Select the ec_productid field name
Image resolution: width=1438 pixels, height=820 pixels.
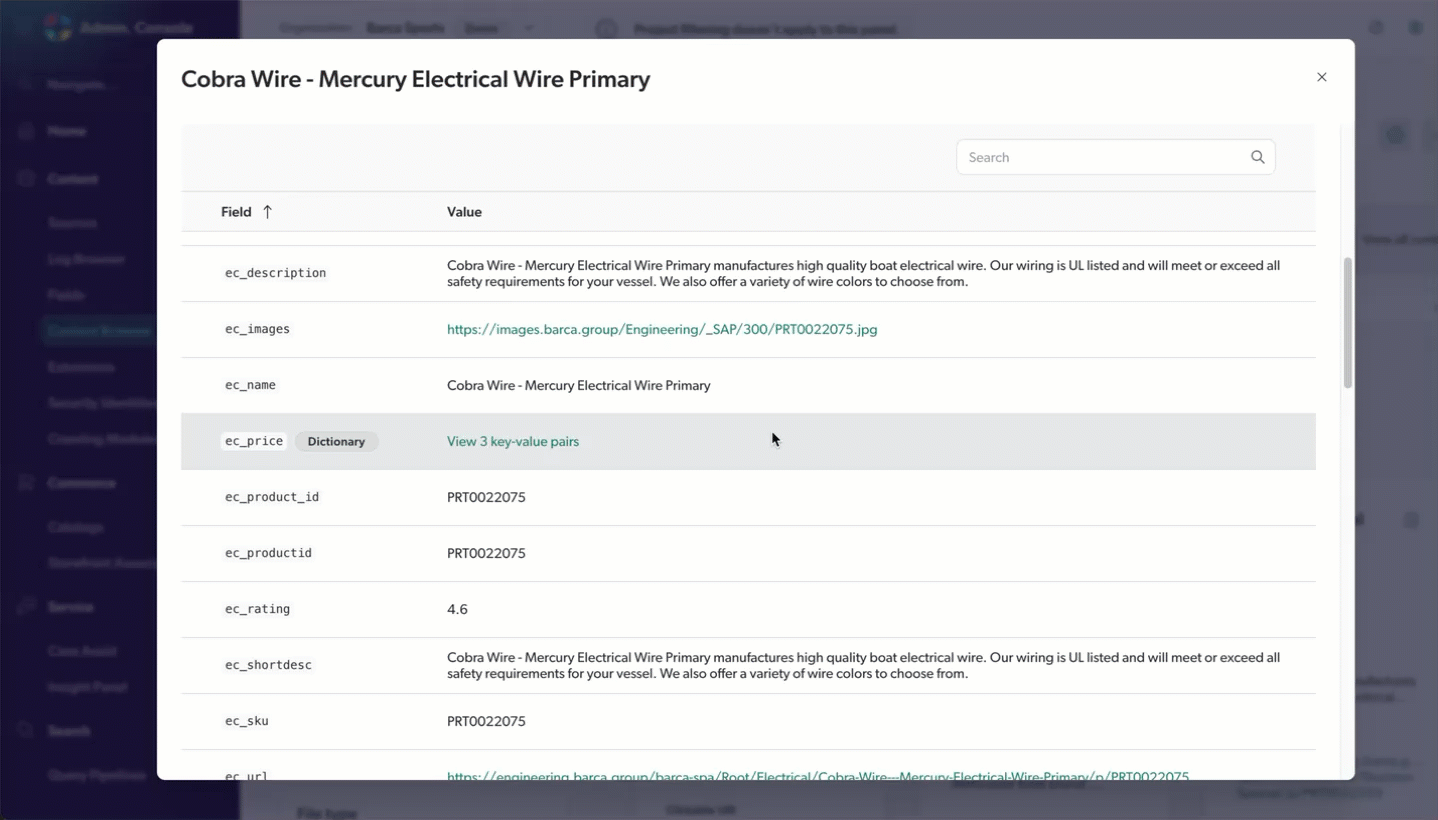point(268,553)
